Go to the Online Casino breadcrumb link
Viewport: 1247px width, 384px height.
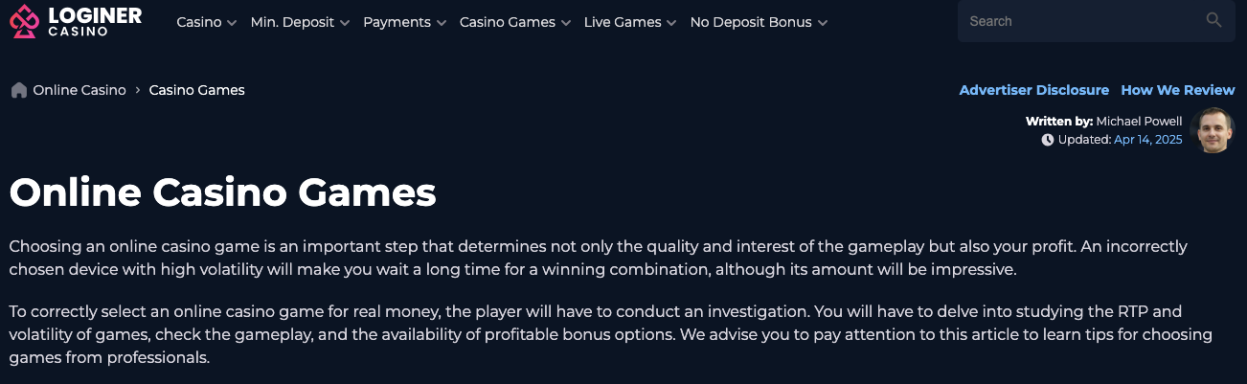pyautogui.click(x=79, y=90)
